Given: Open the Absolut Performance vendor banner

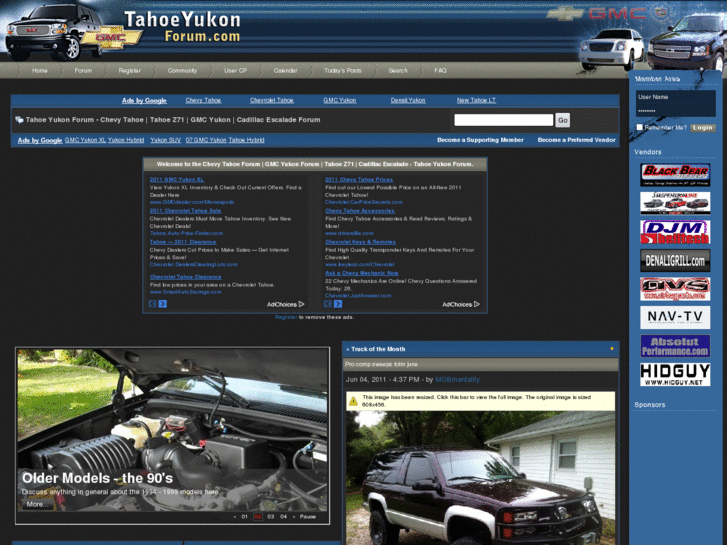Looking at the screenshot, I should coord(675,346).
